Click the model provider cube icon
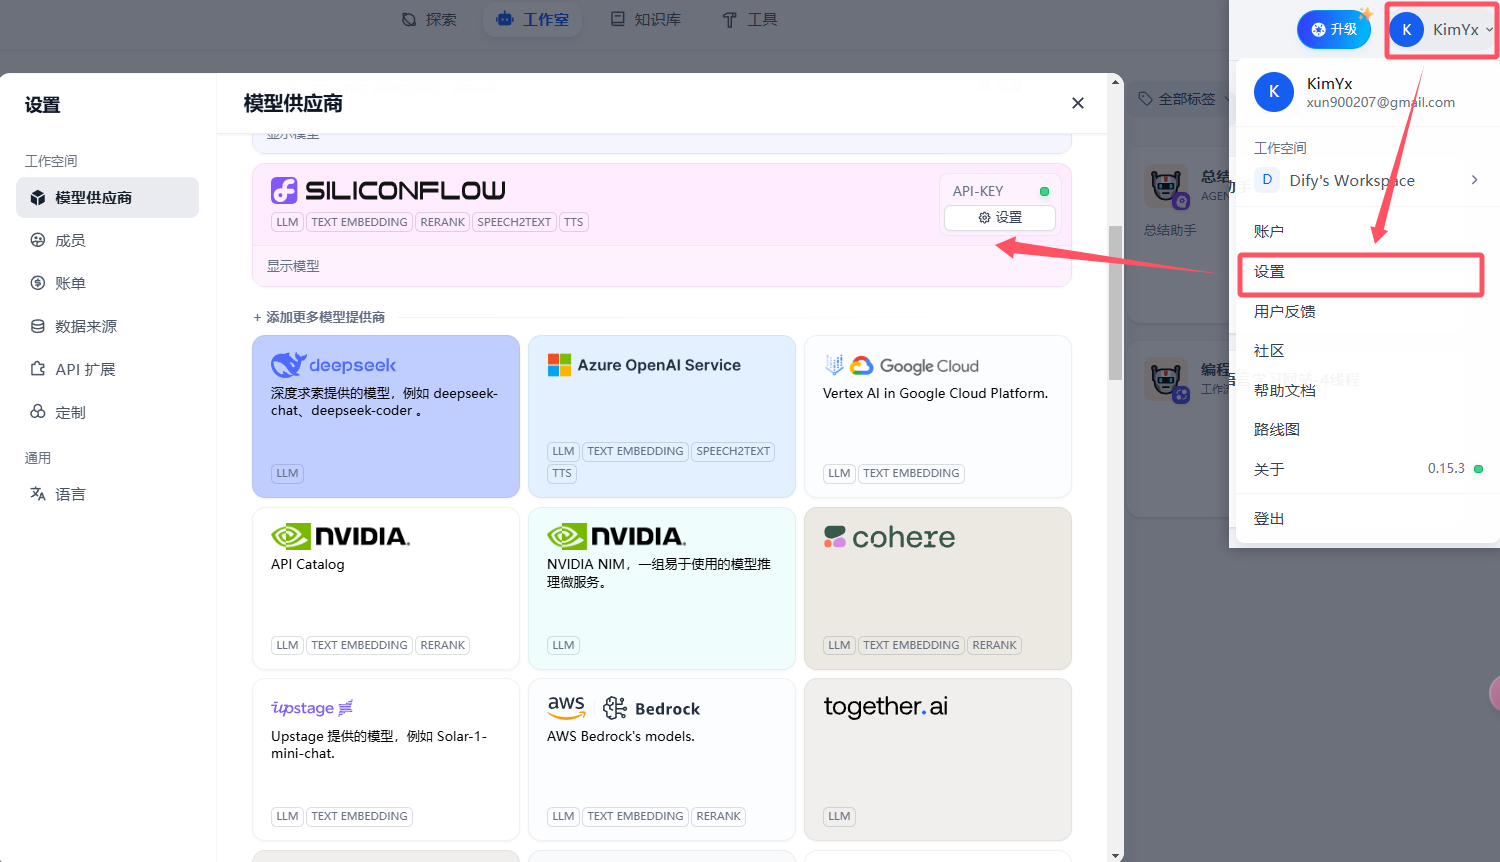1500x862 pixels. click(x=38, y=198)
